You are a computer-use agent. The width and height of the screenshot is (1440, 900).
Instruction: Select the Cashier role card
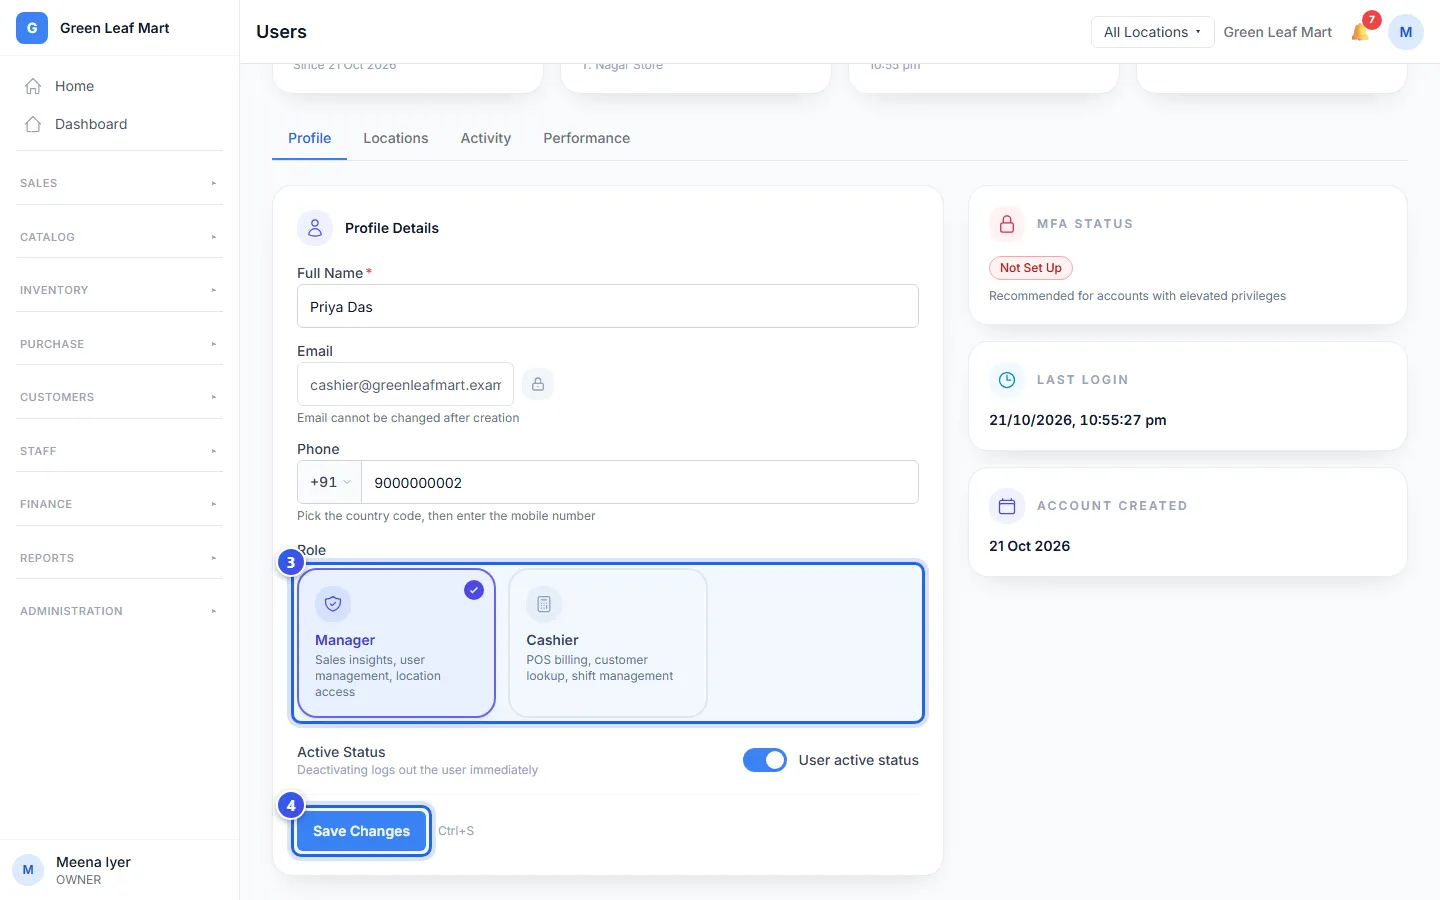[608, 643]
